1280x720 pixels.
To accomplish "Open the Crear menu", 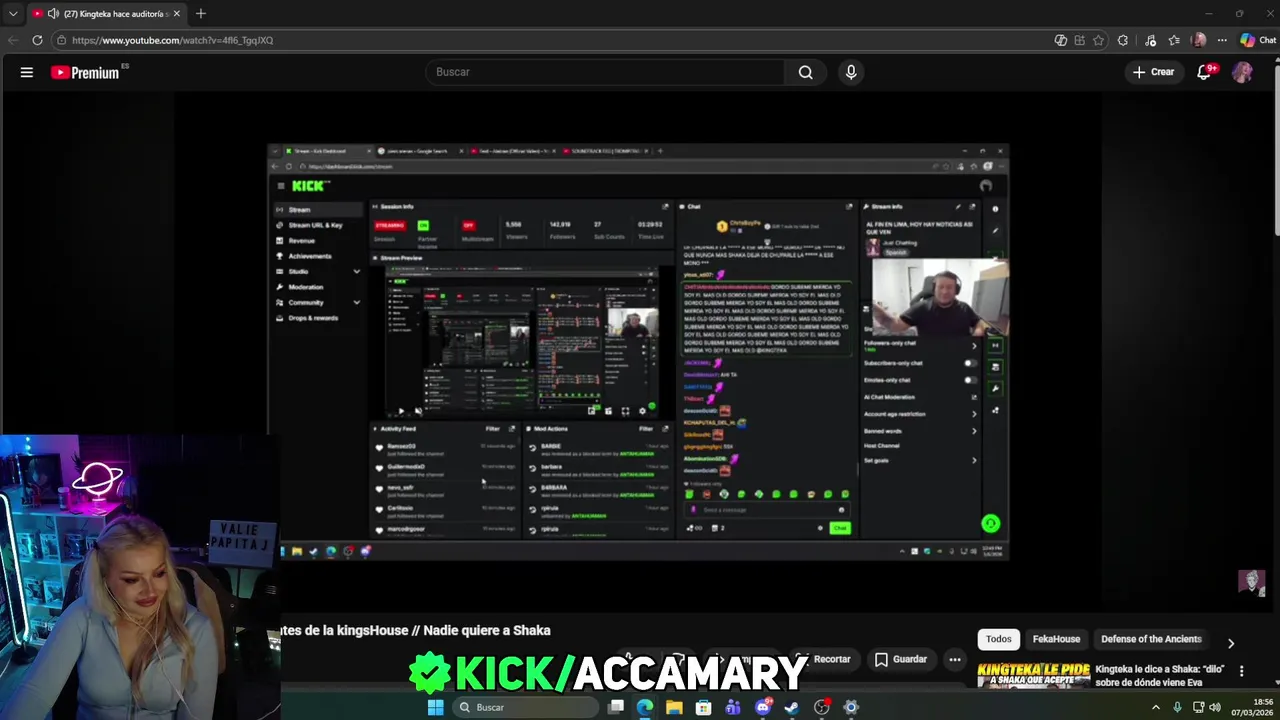I will coord(1153,72).
